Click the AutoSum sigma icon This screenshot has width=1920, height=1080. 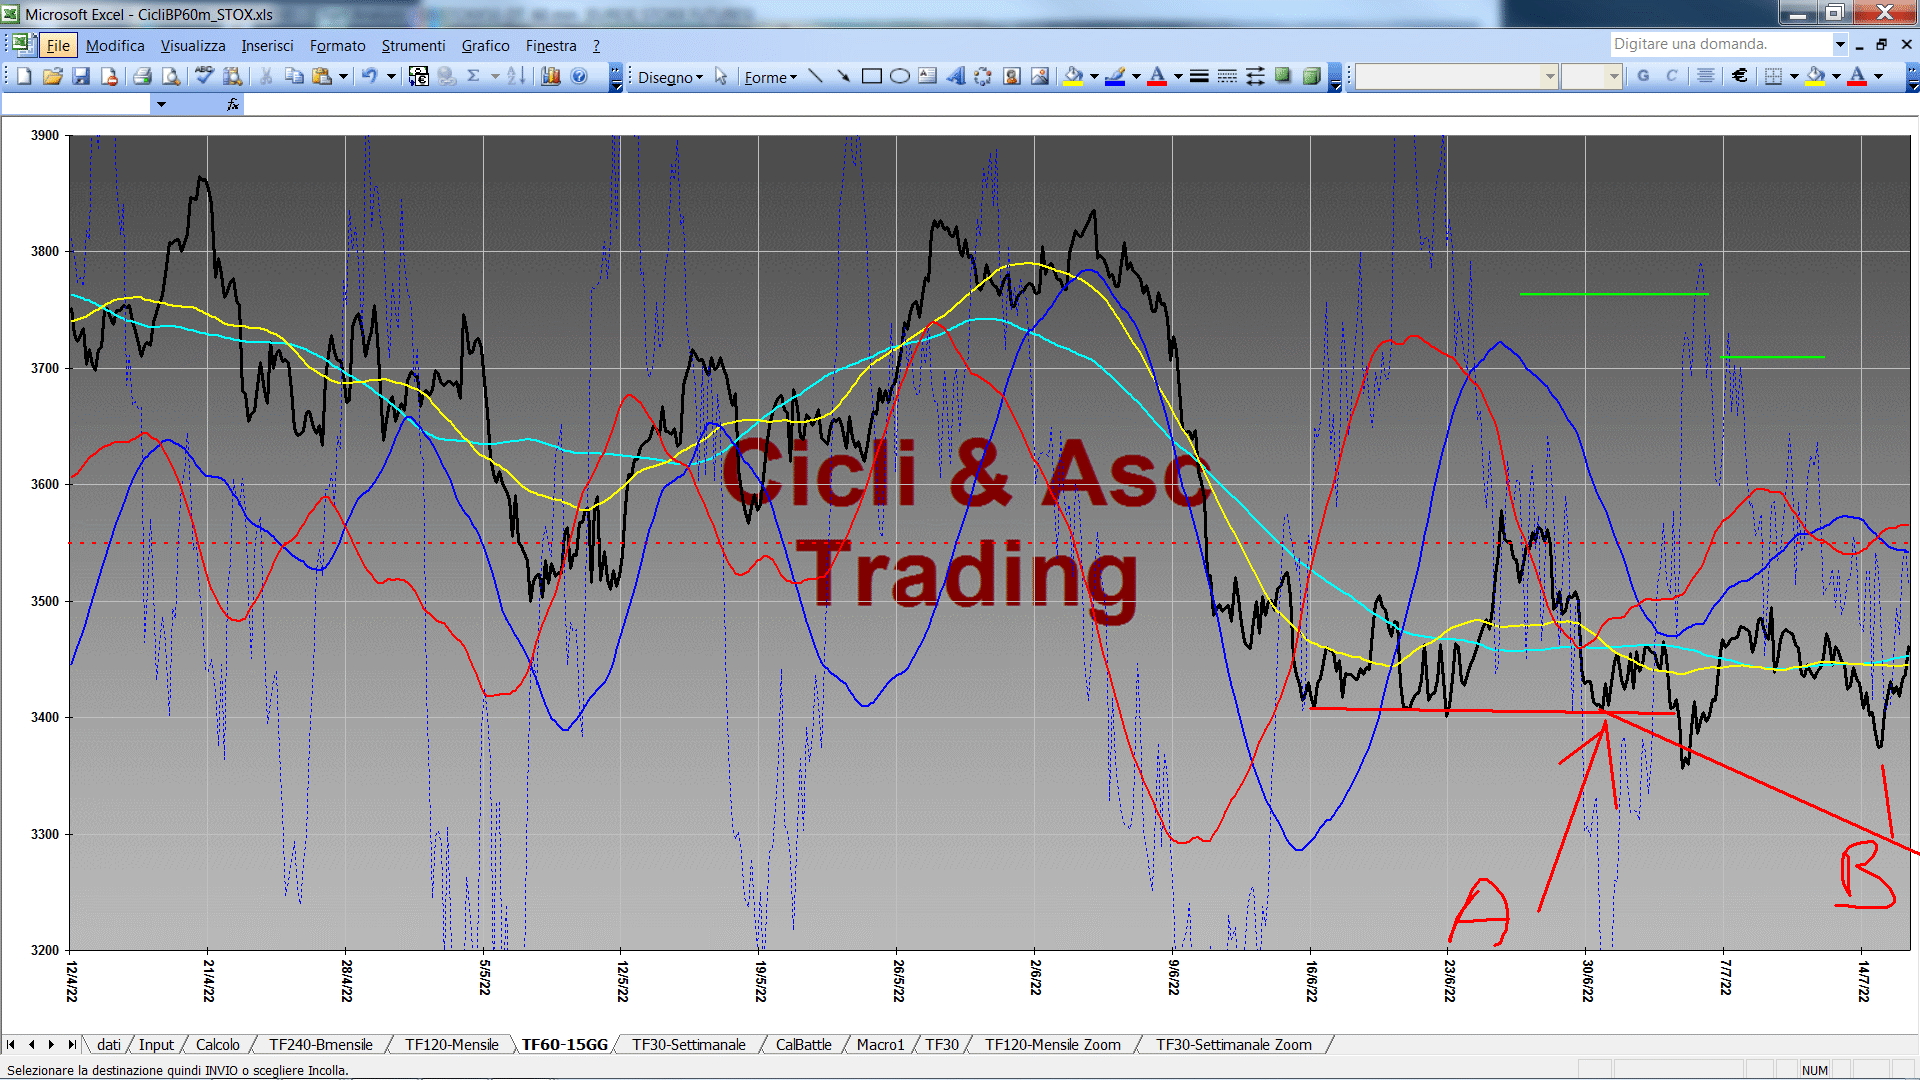pos(474,76)
